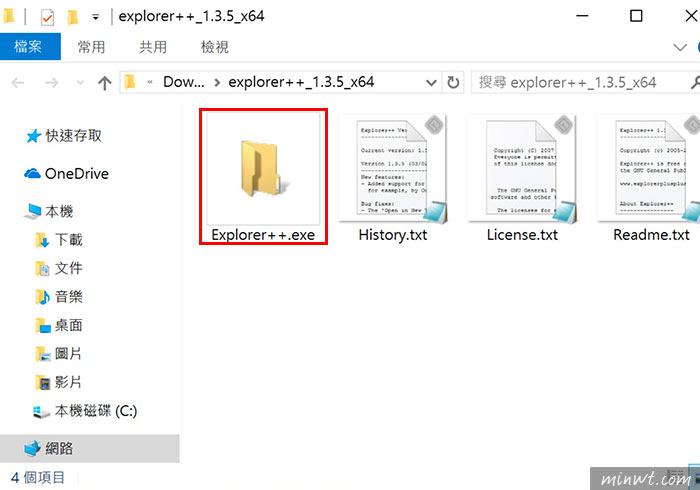Open the 圖片 folder in sidebar

(x=59, y=354)
